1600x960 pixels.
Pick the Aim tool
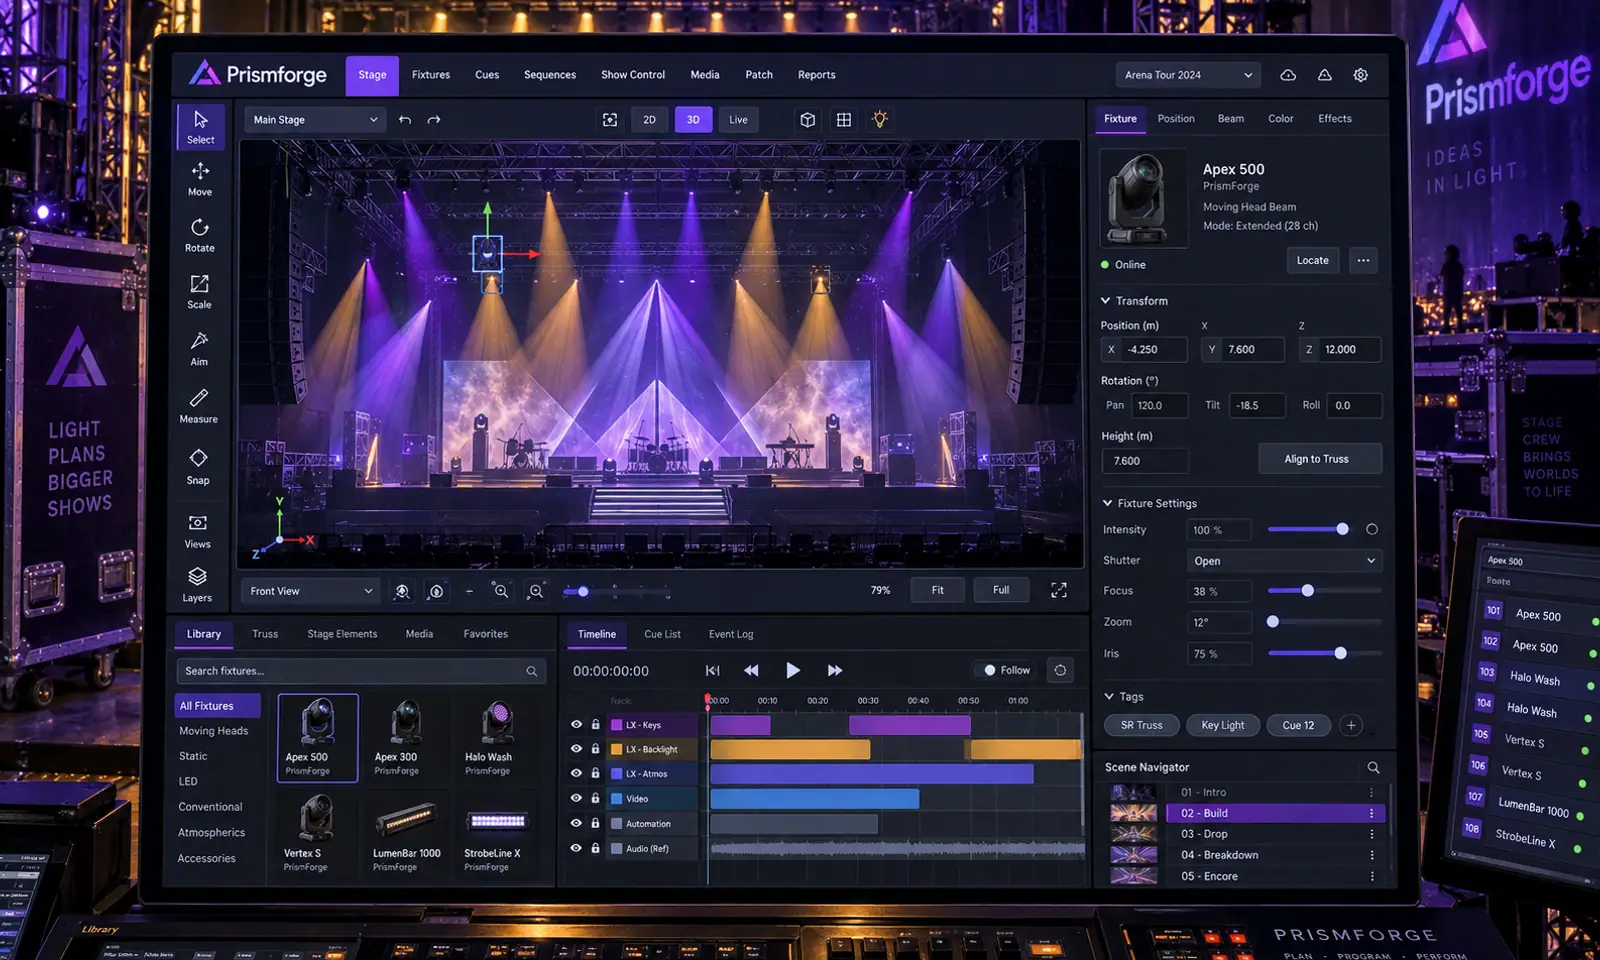tap(200, 349)
